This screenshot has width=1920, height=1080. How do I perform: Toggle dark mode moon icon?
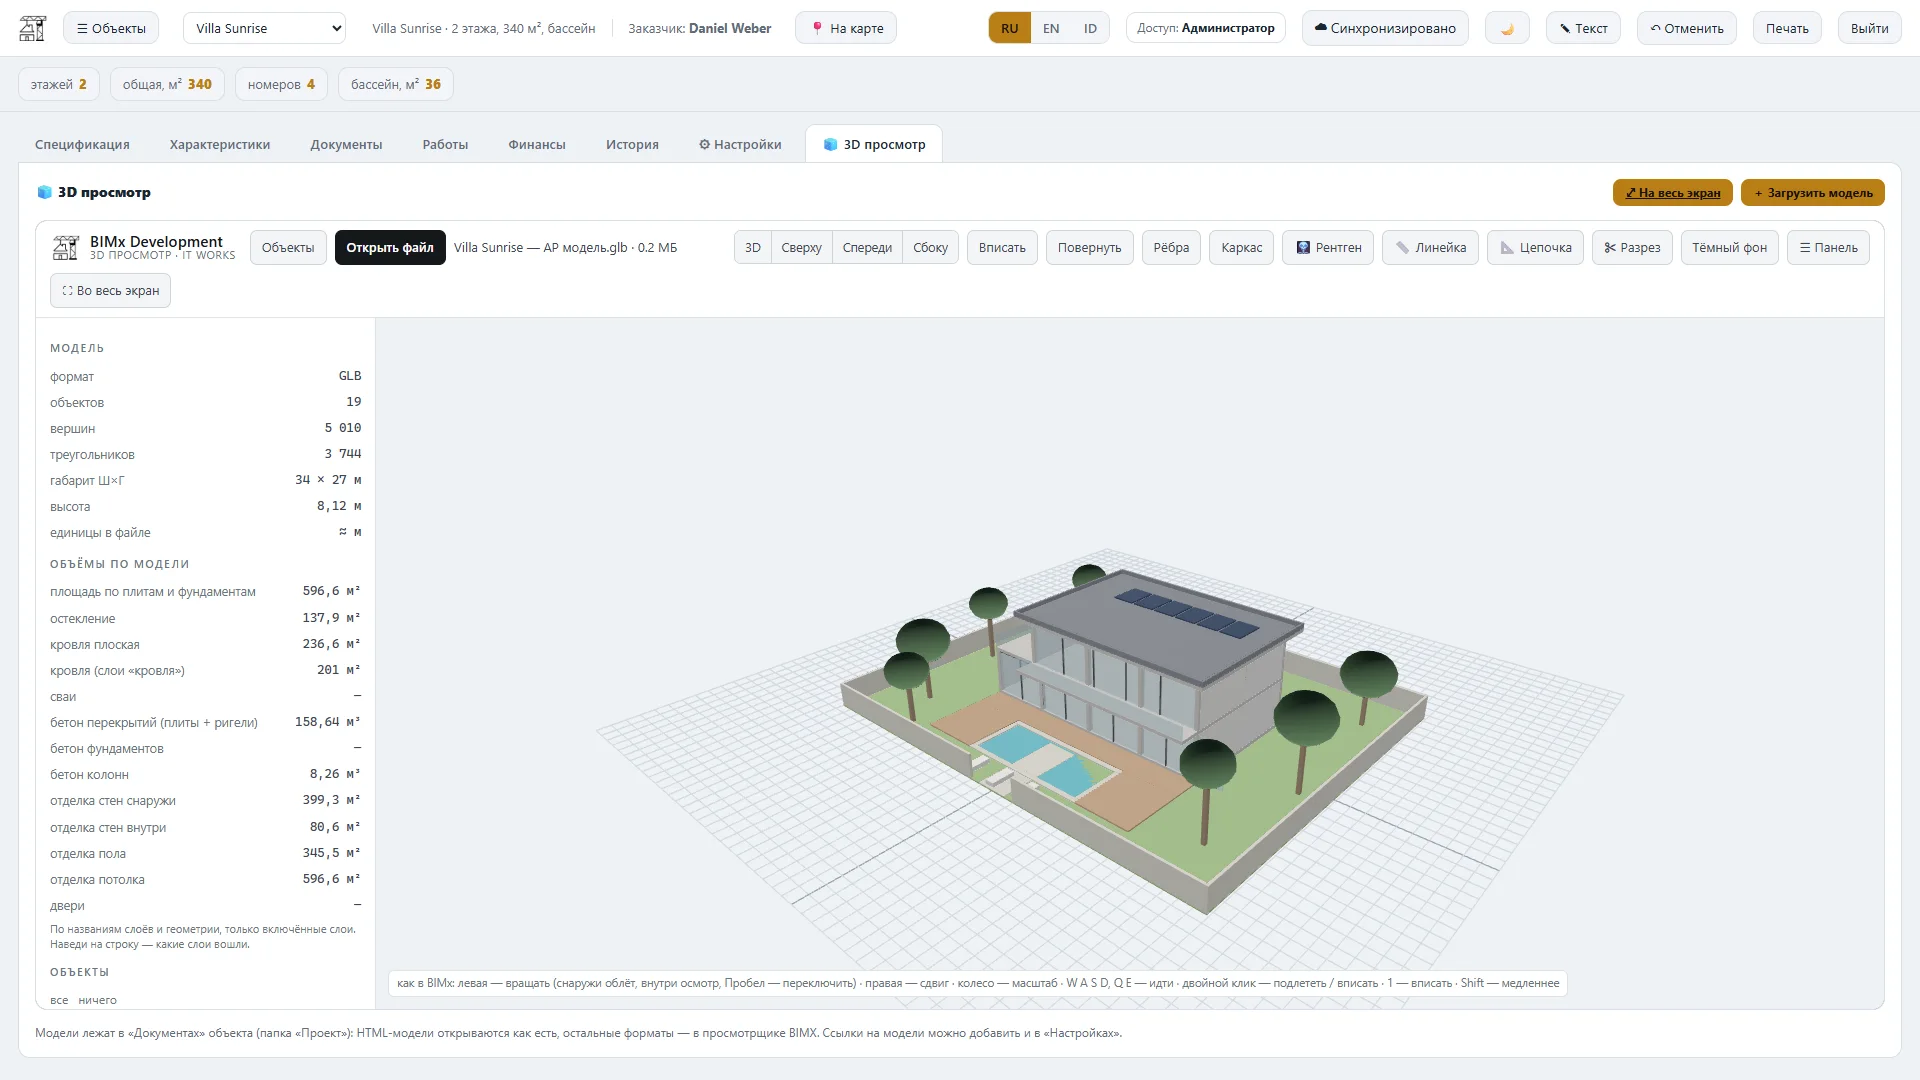click(x=1507, y=28)
